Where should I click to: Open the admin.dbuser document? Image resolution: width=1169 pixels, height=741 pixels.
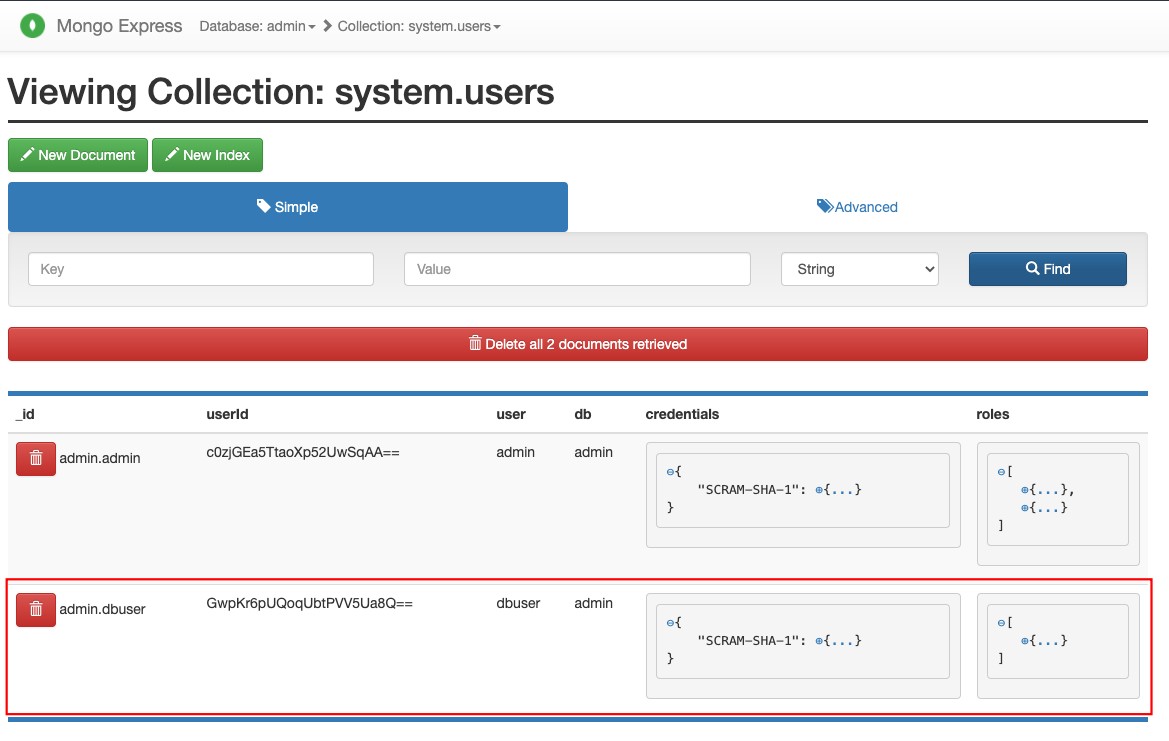click(x=103, y=609)
